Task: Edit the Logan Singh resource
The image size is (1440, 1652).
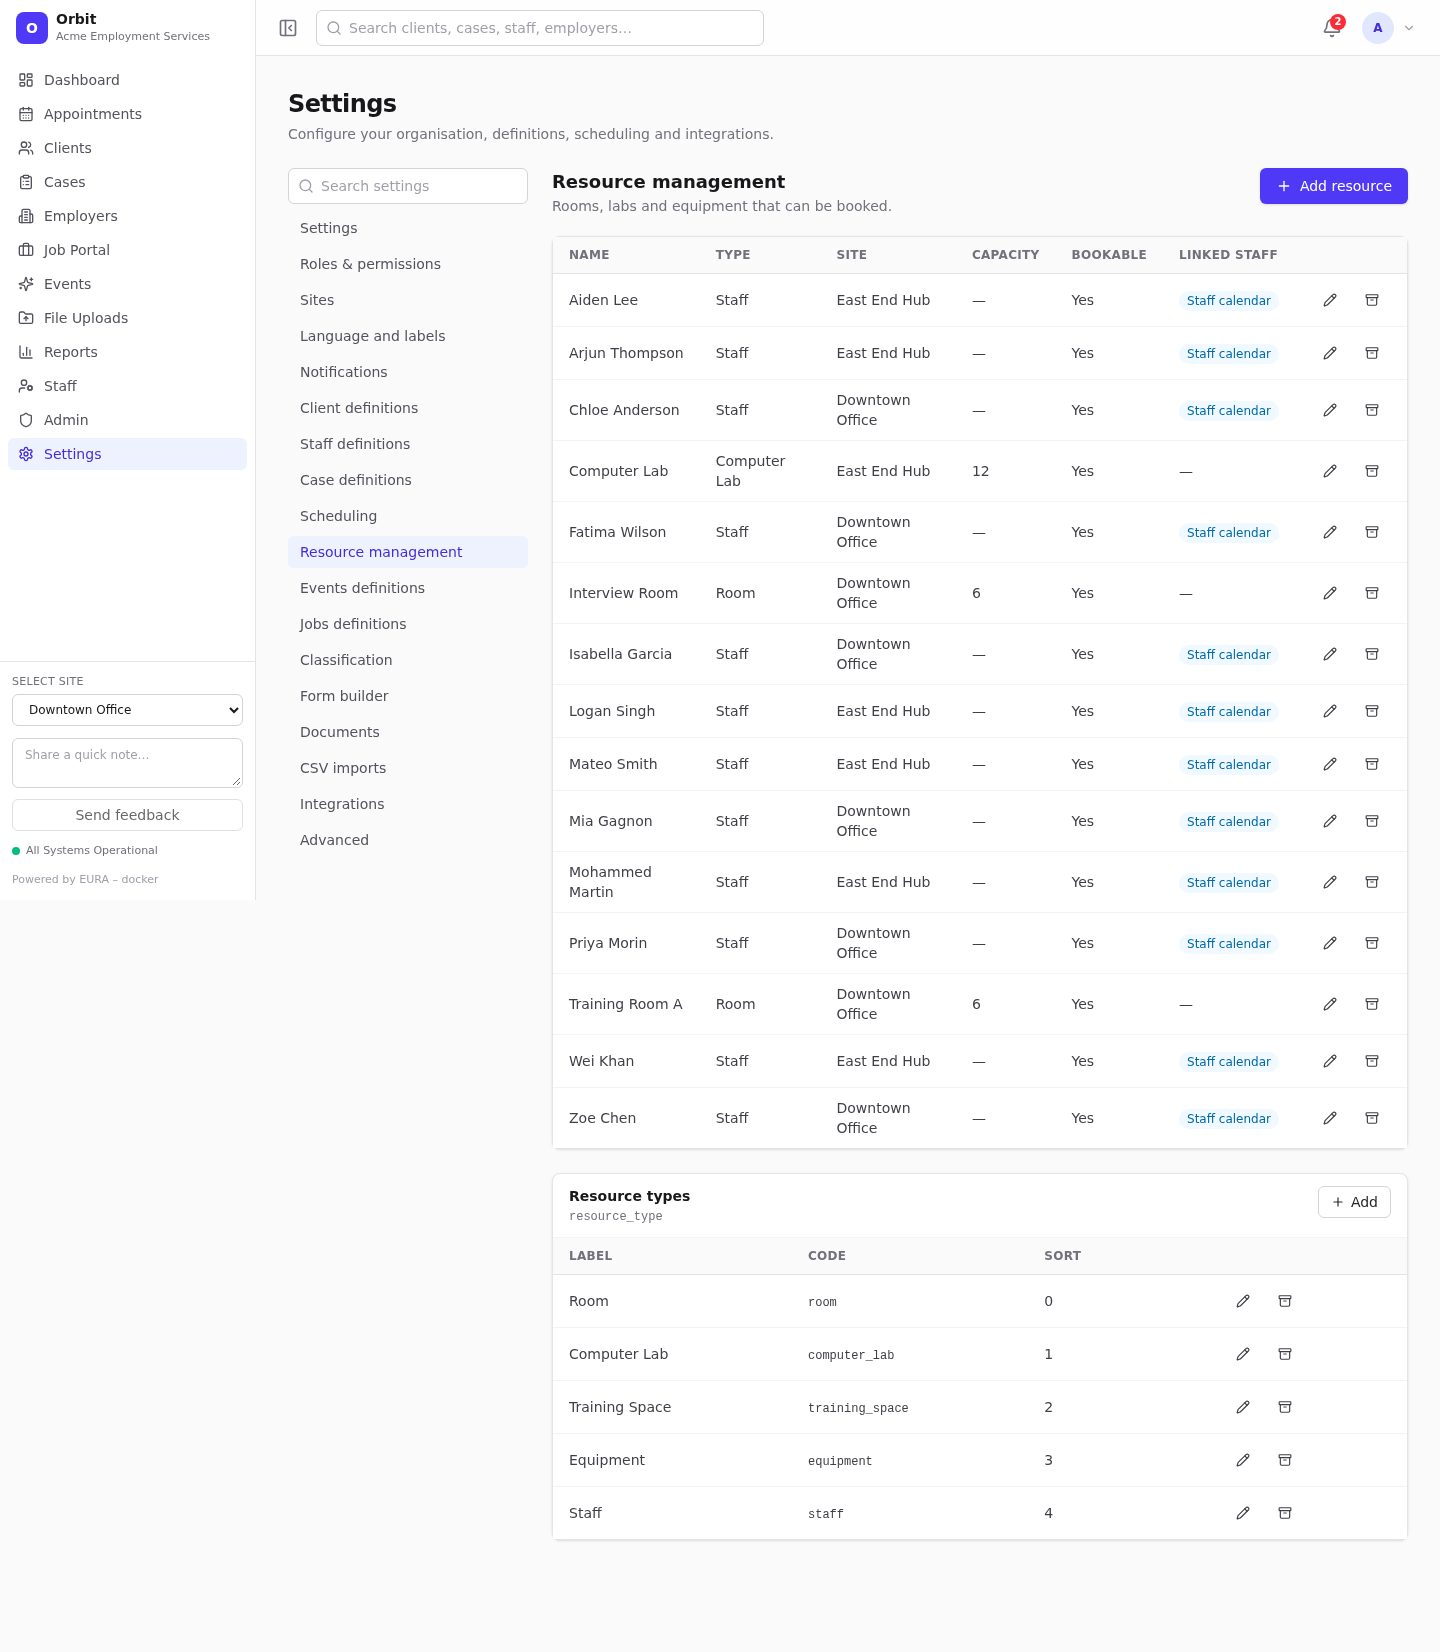Action: point(1330,711)
